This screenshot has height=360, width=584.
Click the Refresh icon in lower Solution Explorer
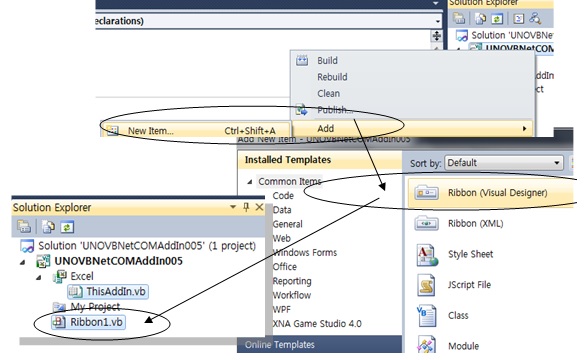67,227
